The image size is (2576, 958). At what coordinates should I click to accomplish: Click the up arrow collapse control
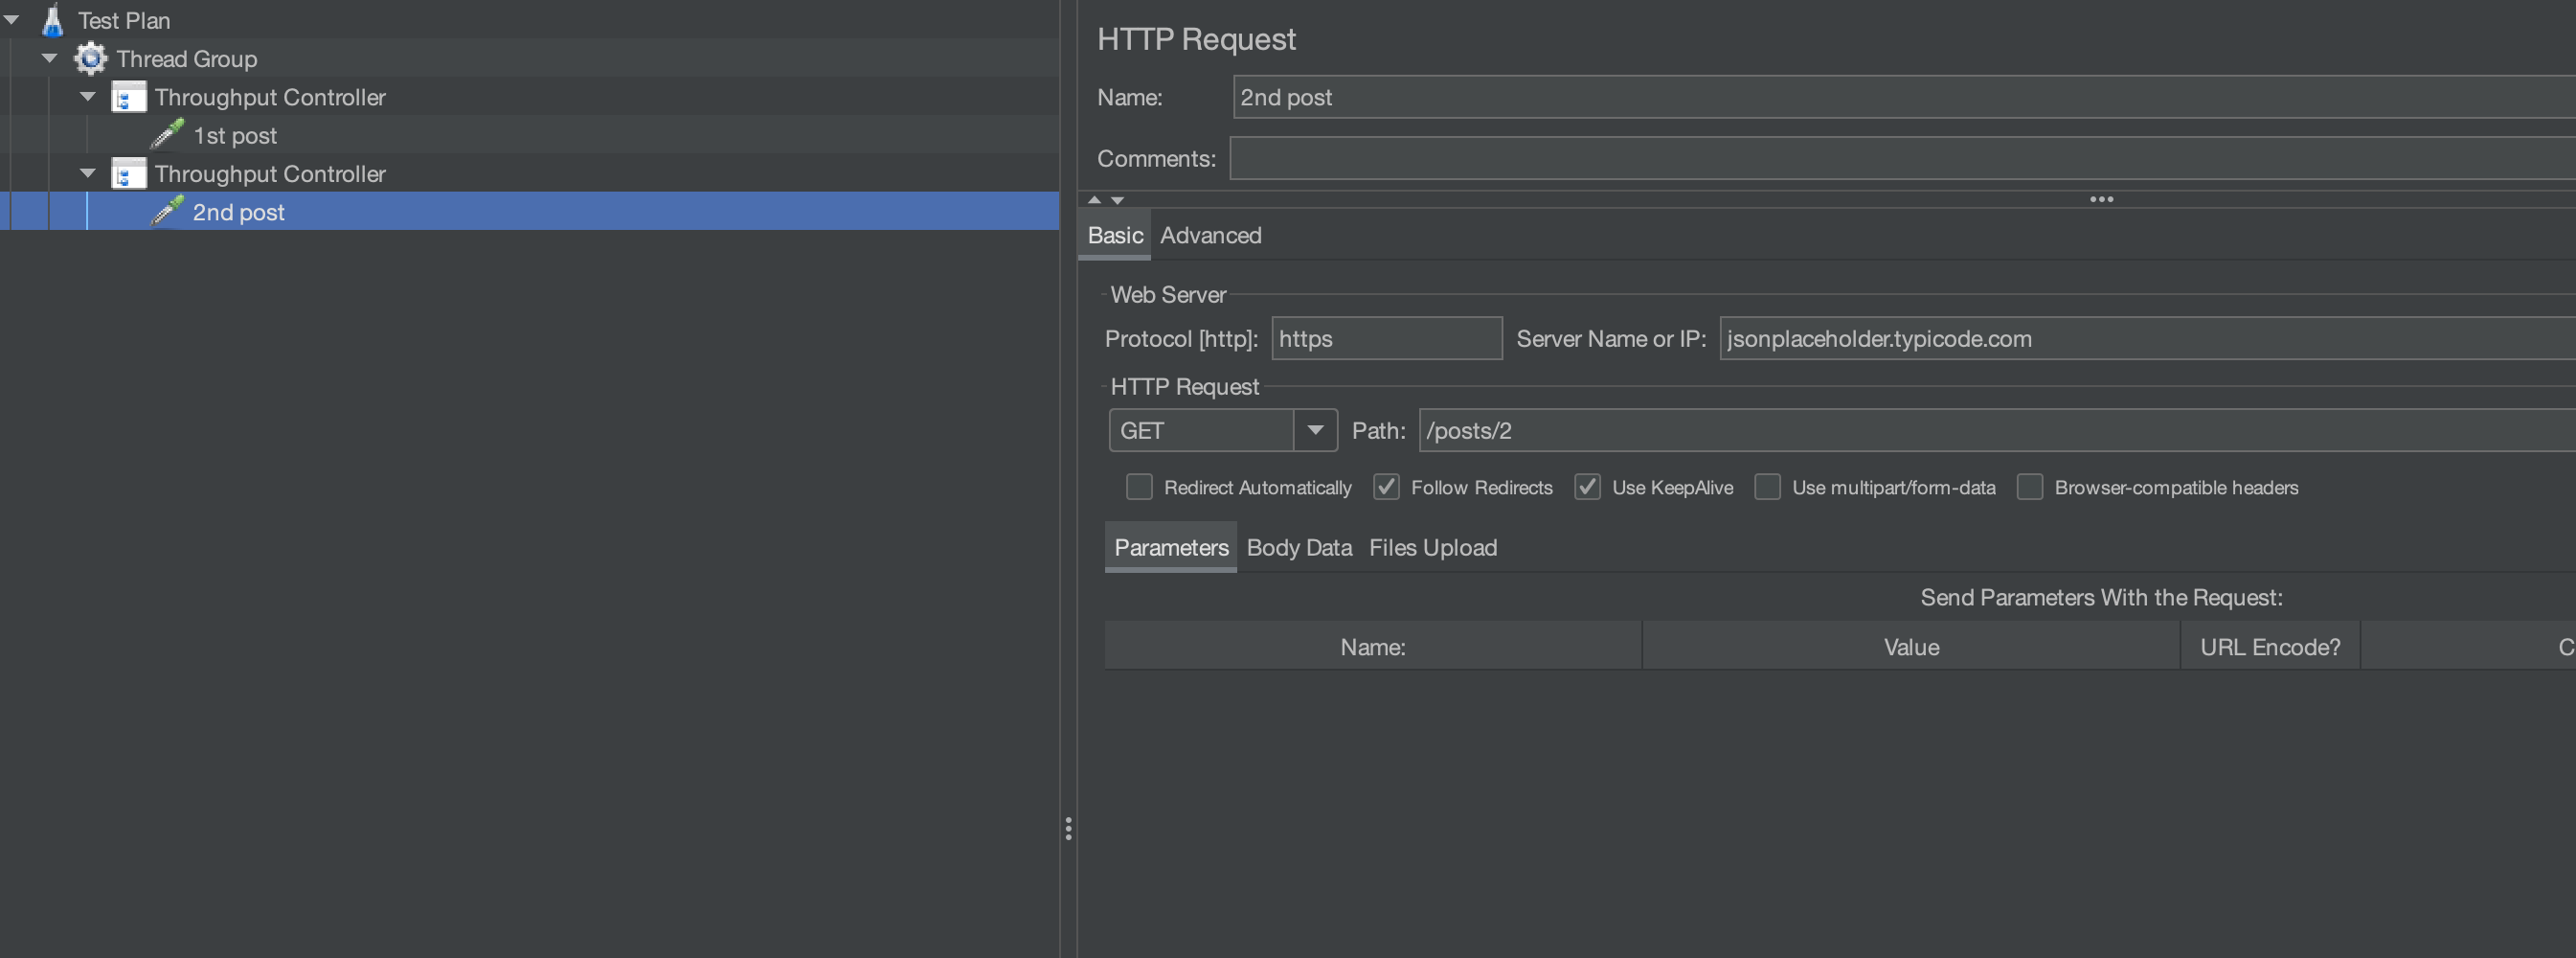1094,200
